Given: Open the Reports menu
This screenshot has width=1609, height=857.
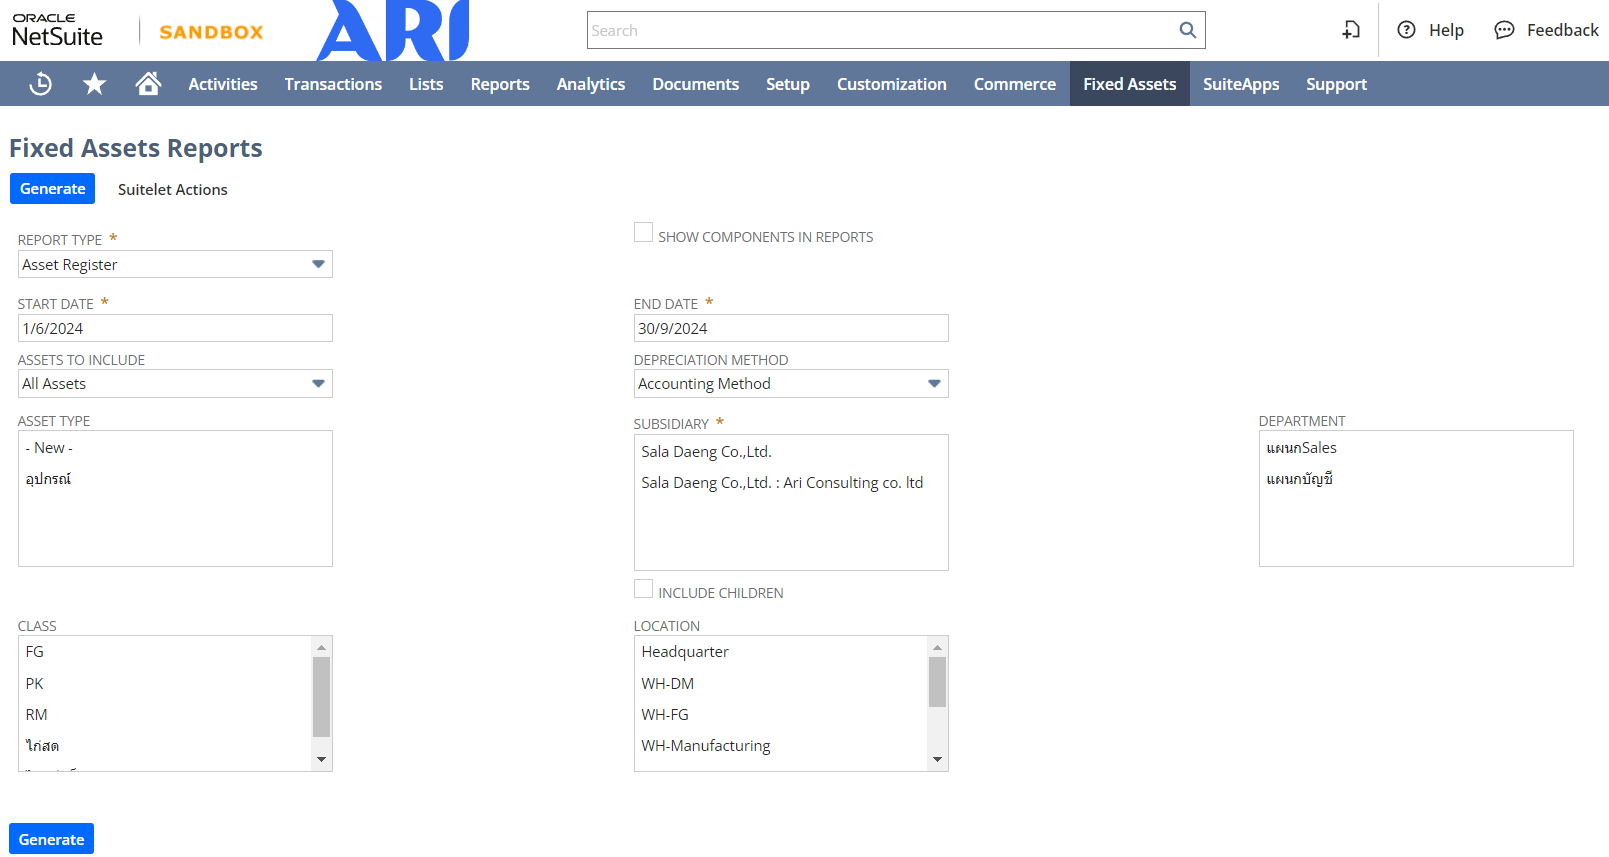Looking at the screenshot, I should [500, 84].
